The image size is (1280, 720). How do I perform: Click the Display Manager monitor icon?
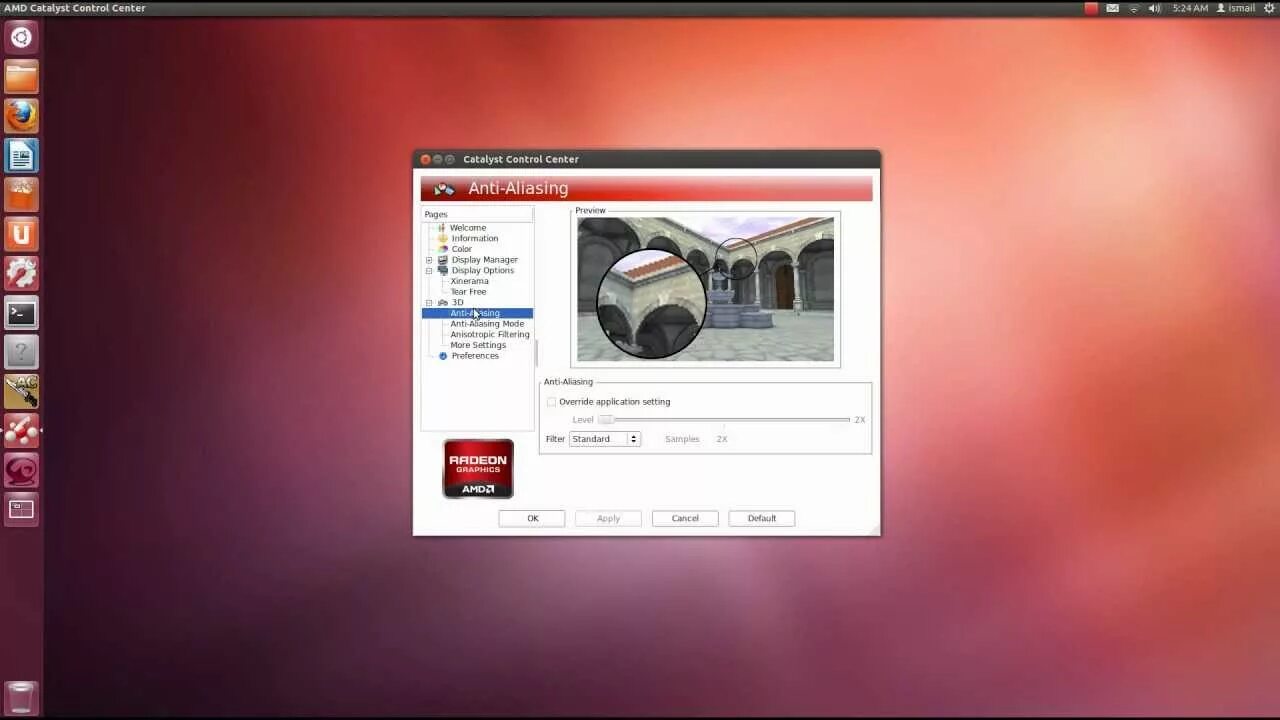[443, 260]
